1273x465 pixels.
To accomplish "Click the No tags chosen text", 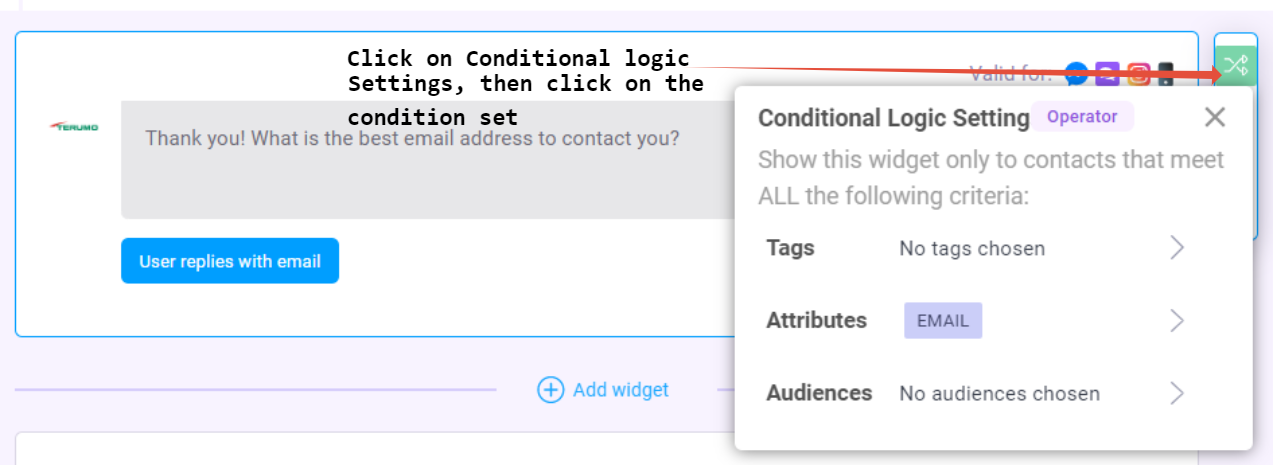I will (x=971, y=249).
